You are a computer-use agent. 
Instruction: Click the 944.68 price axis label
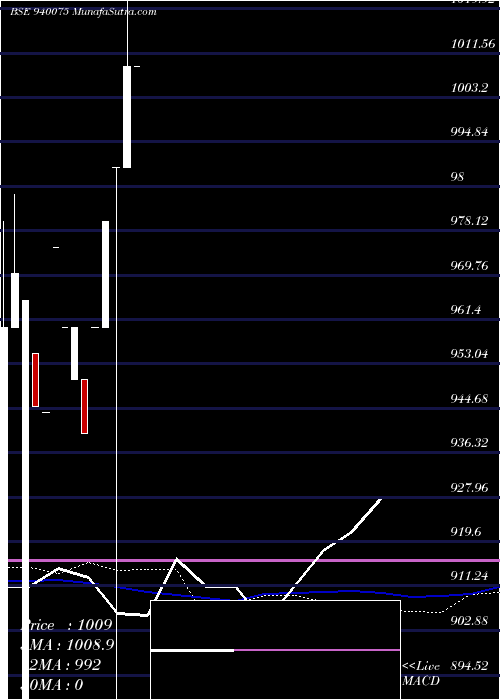(x=470, y=398)
